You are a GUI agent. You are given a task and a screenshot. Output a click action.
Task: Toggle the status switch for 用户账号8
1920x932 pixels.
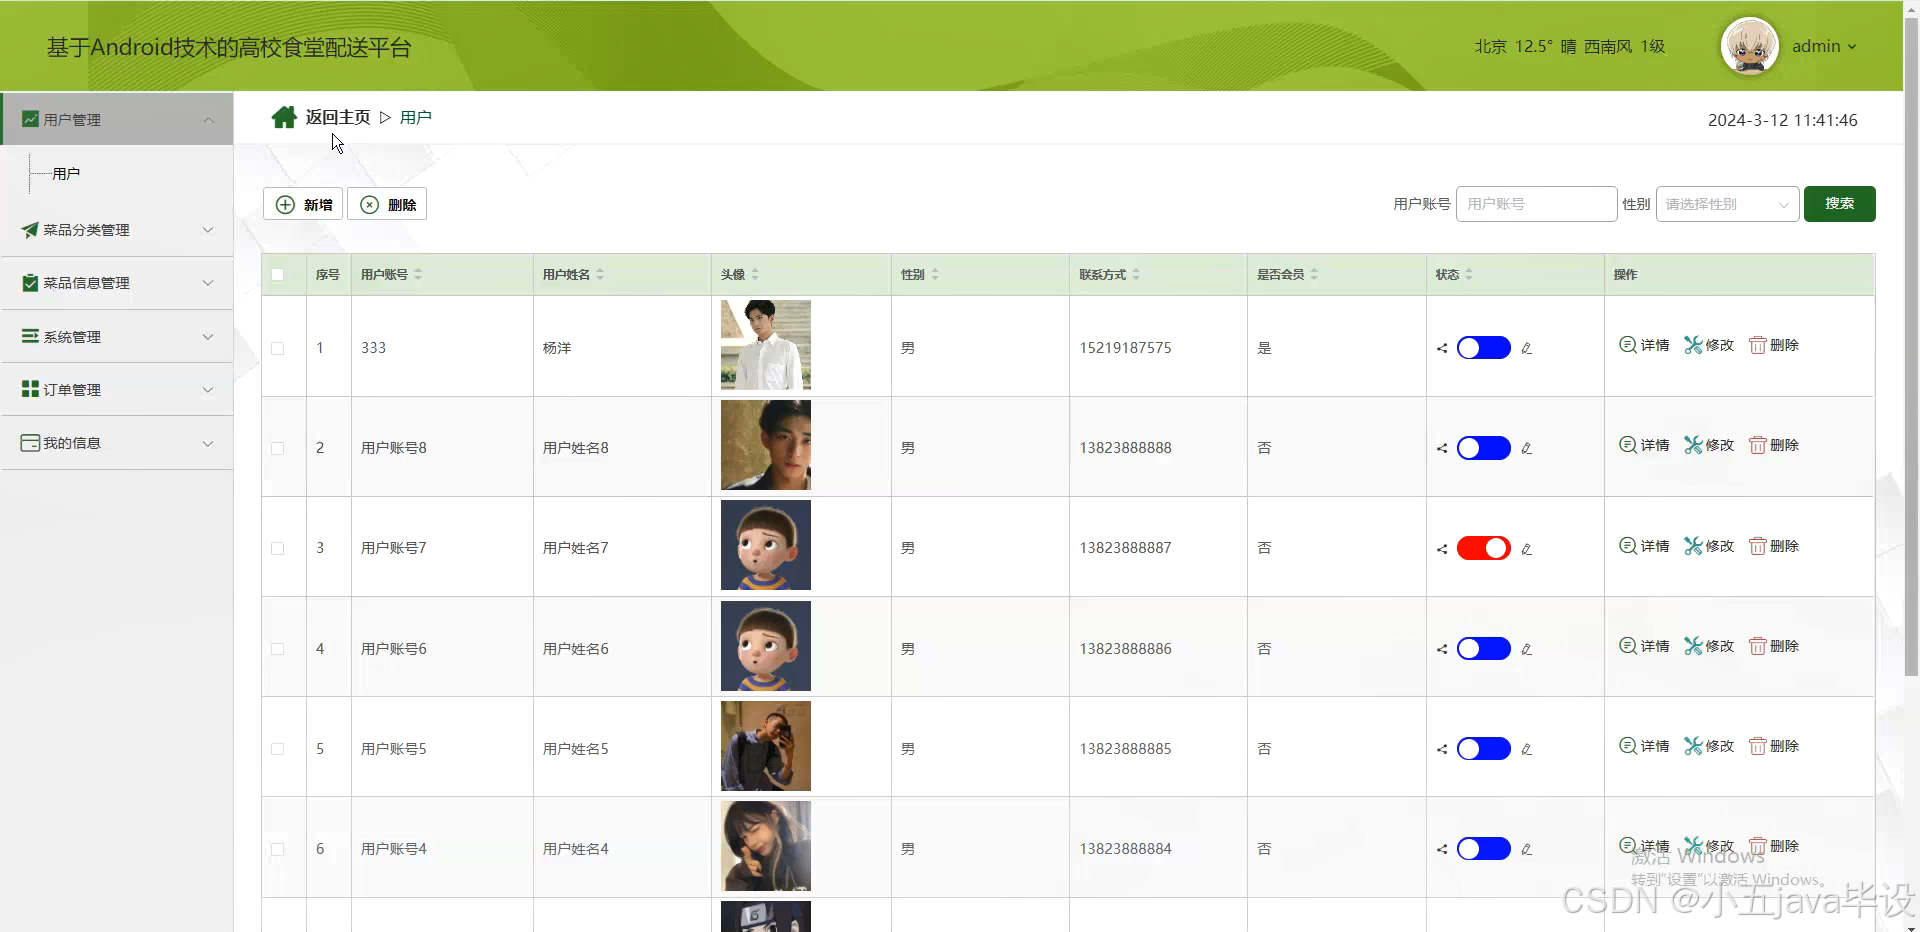tap(1484, 448)
